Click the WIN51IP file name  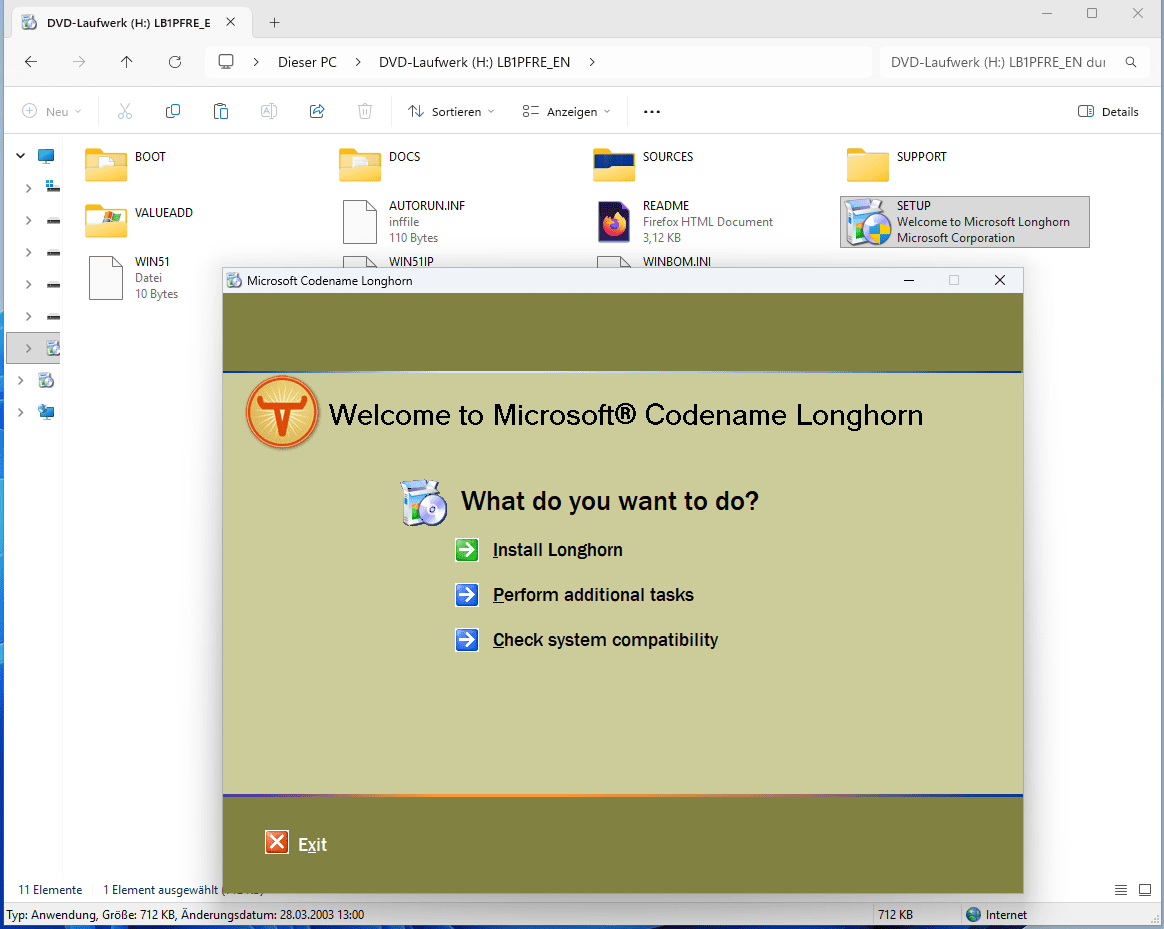(x=411, y=261)
